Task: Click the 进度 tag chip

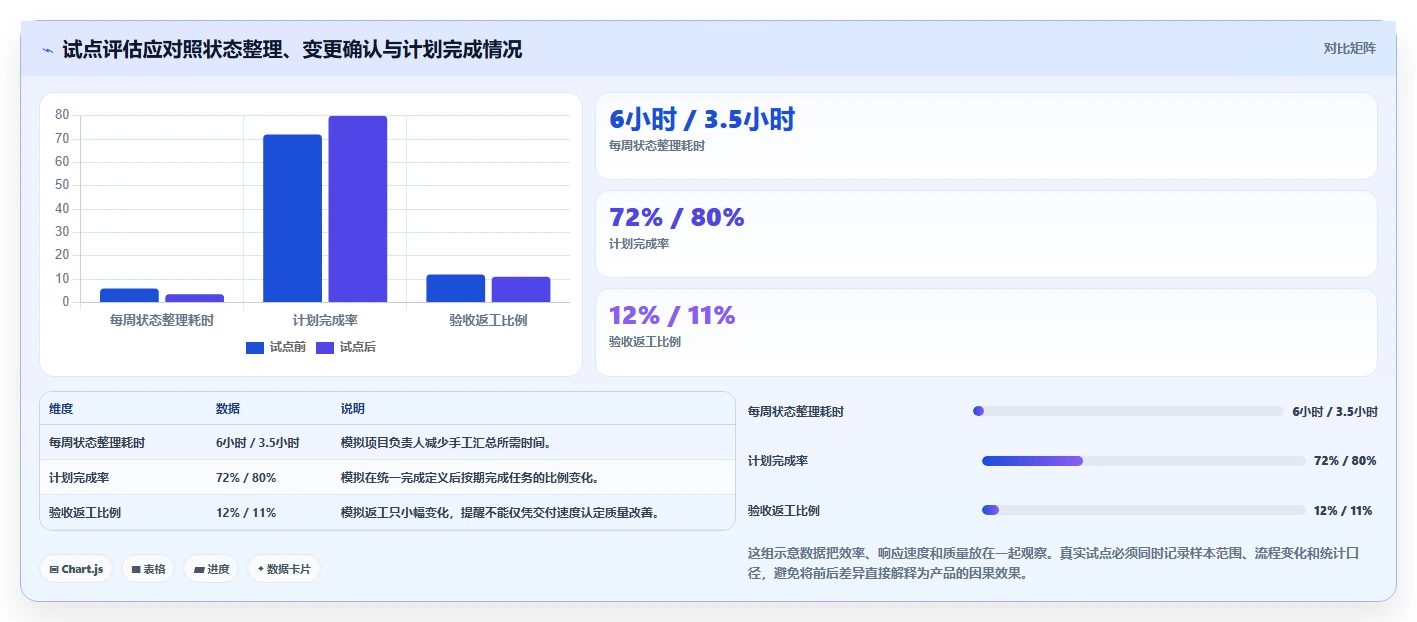Action: tap(211, 569)
